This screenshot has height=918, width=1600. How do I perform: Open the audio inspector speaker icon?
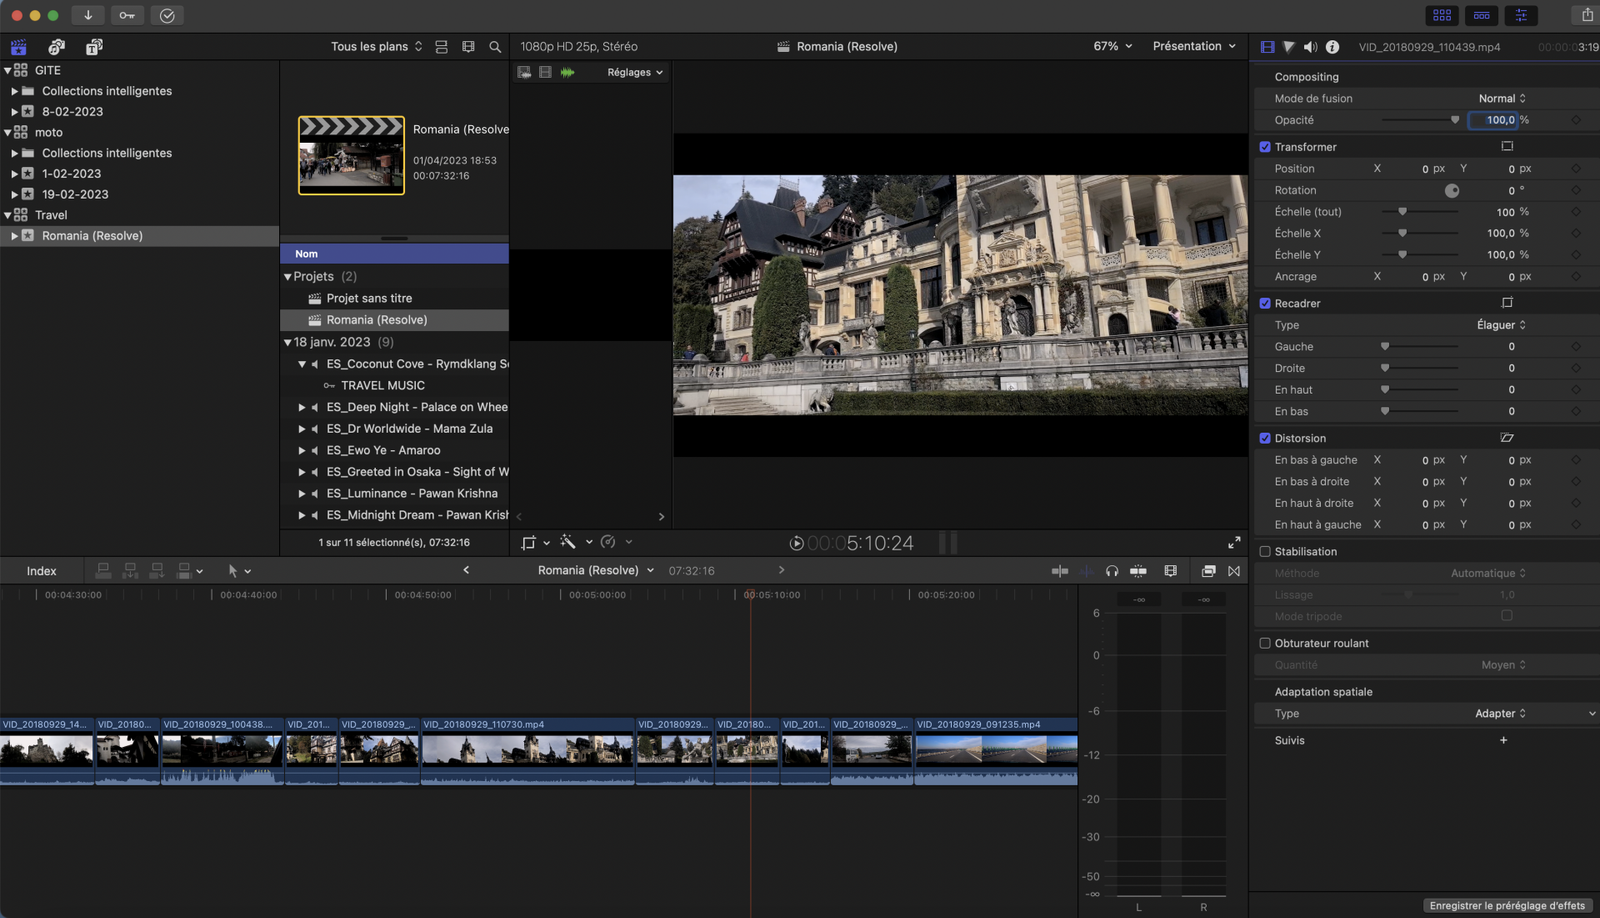[1310, 47]
